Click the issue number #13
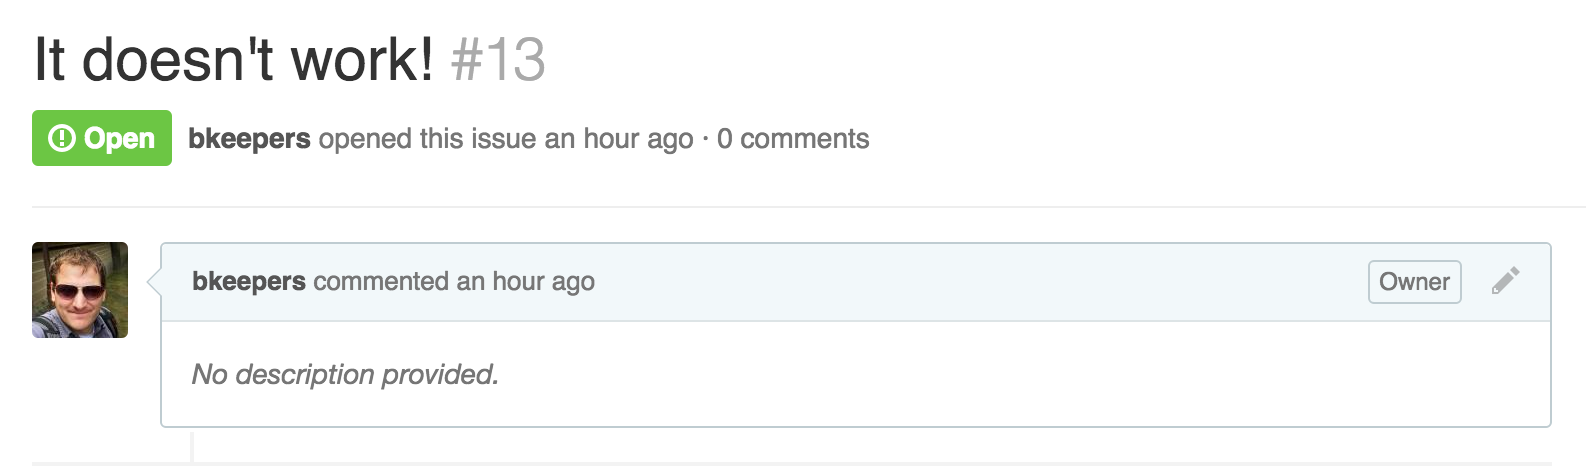The height and width of the screenshot is (466, 1586). [498, 59]
